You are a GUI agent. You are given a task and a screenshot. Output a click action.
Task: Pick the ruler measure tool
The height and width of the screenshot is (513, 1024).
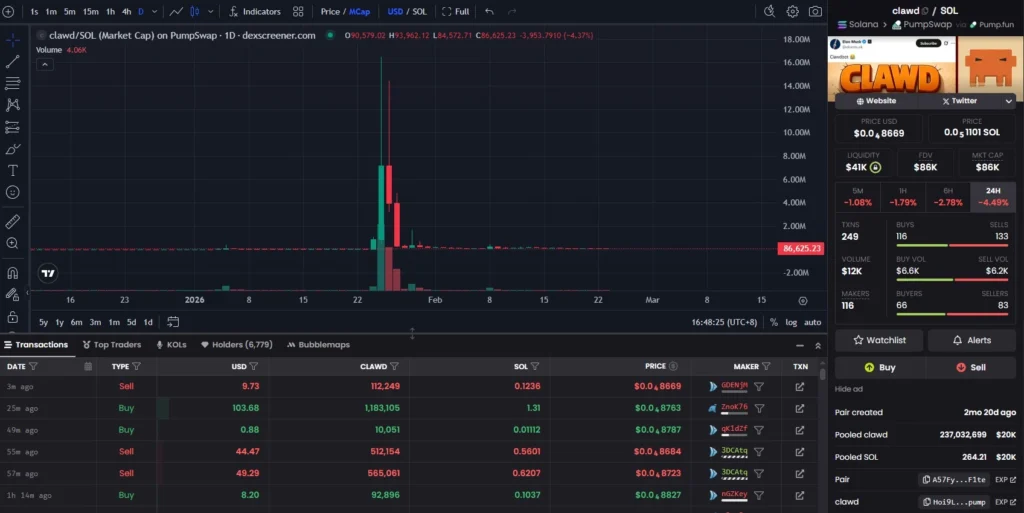(13, 221)
